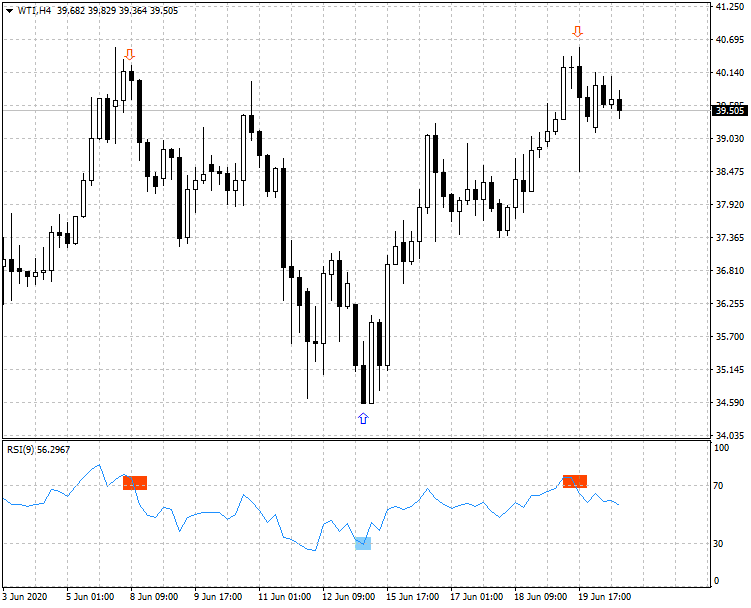The height and width of the screenshot is (608, 751).
Task: Click the 36.810 price scale label
Action: (x=729, y=271)
